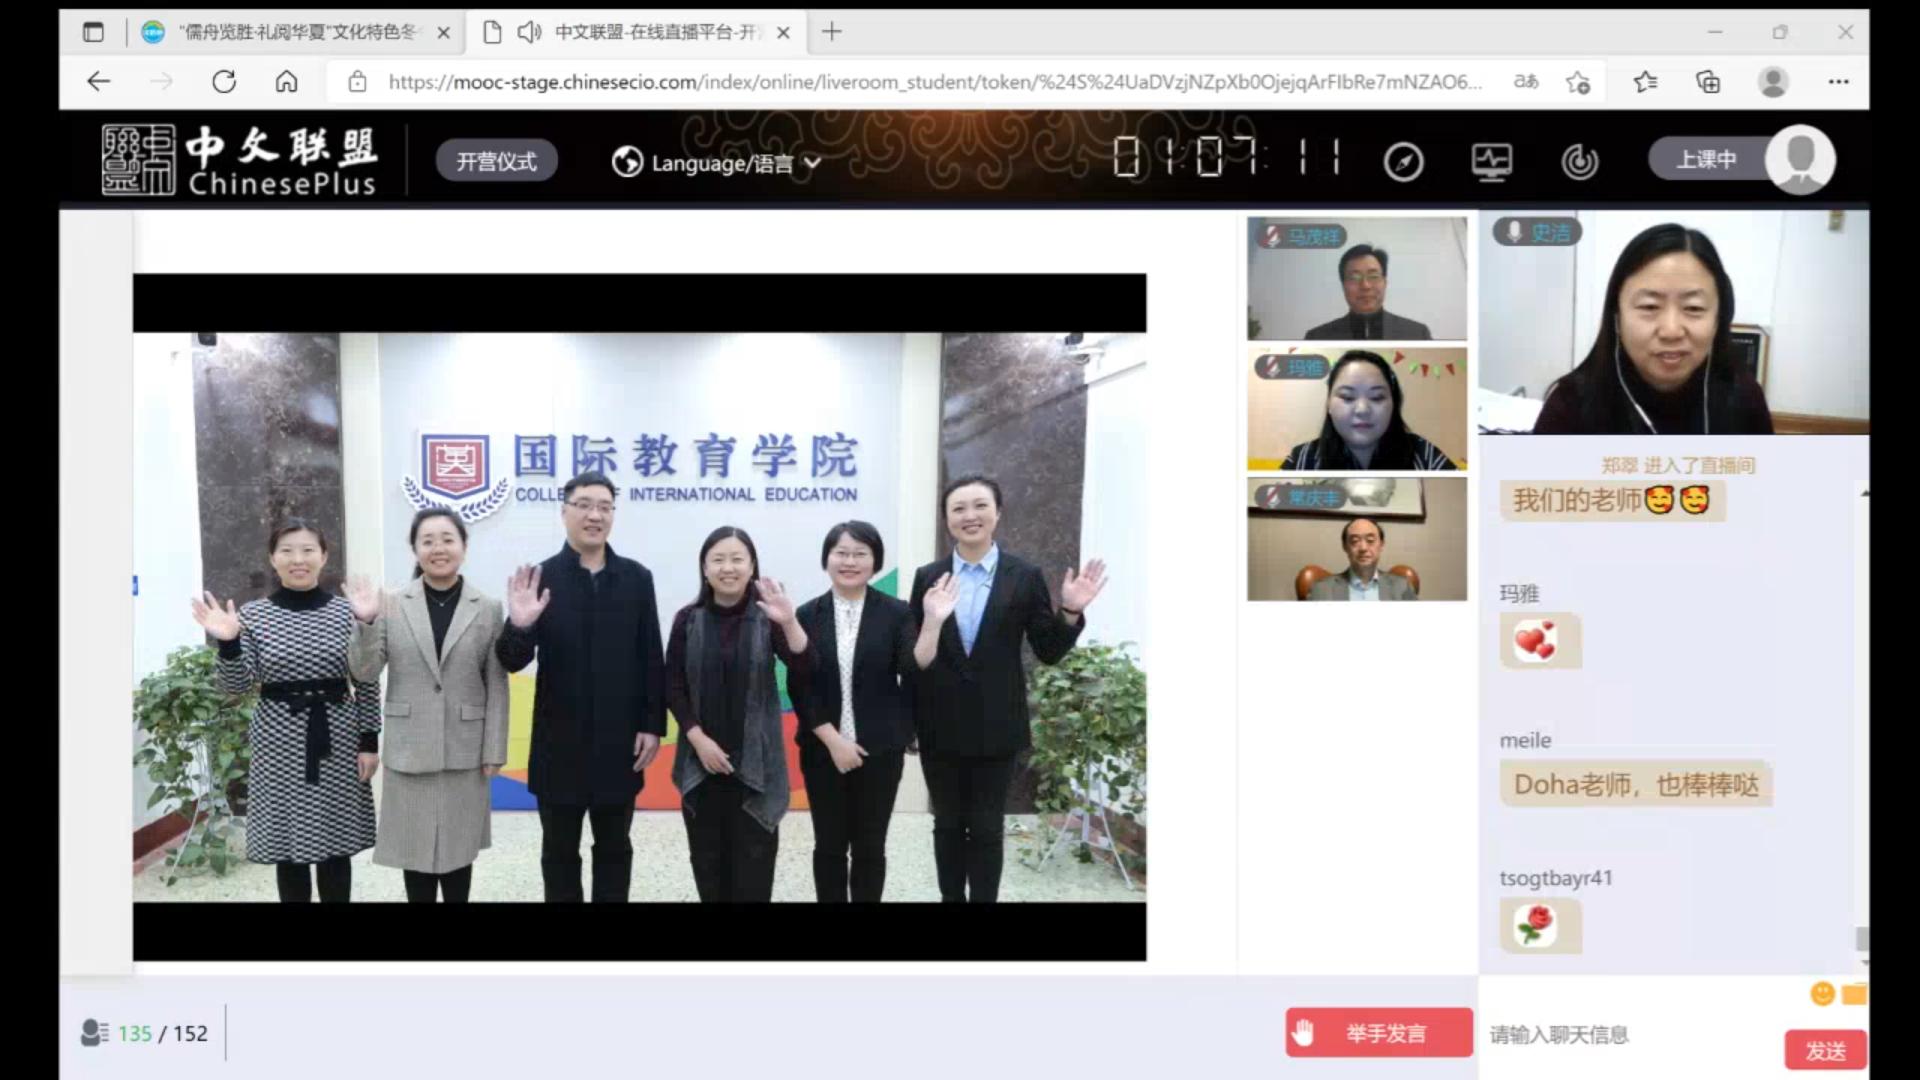Toggle microphone badge on 史洁 video
Image resolution: width=1920 pixels, height=1080 pixels.
click(1515, 232)
